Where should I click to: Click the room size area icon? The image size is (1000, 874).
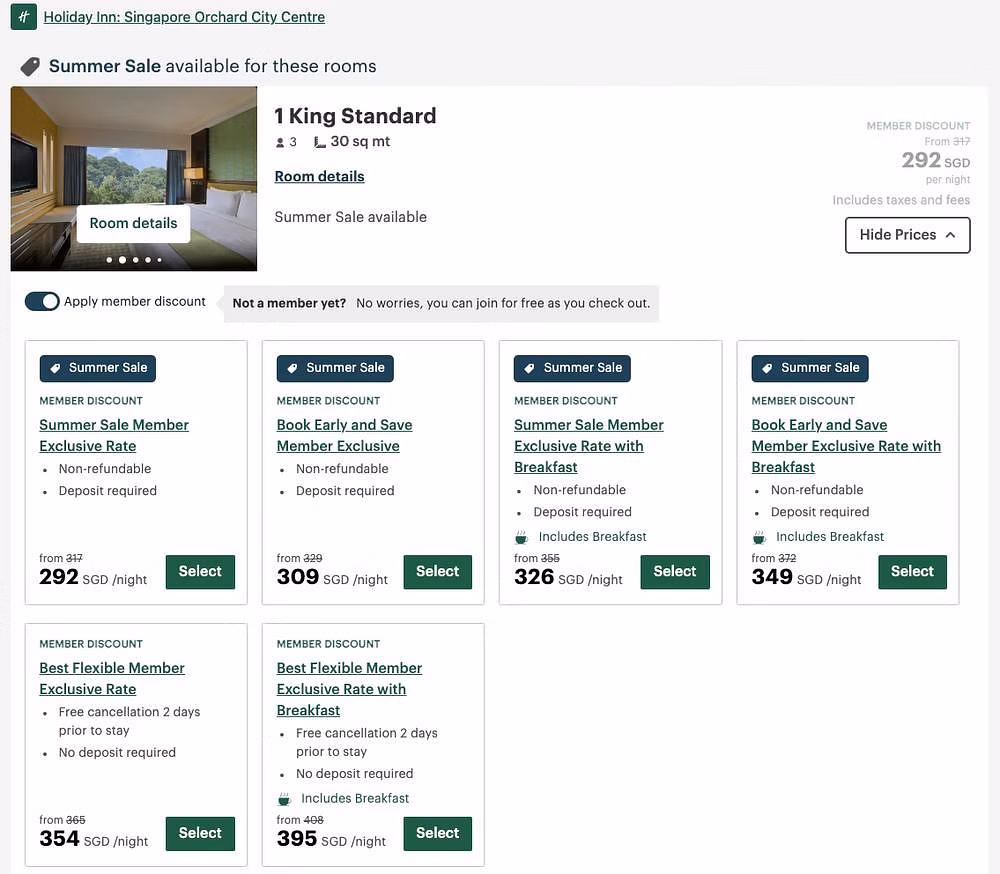pyautogui.click(x=320, y=142)
